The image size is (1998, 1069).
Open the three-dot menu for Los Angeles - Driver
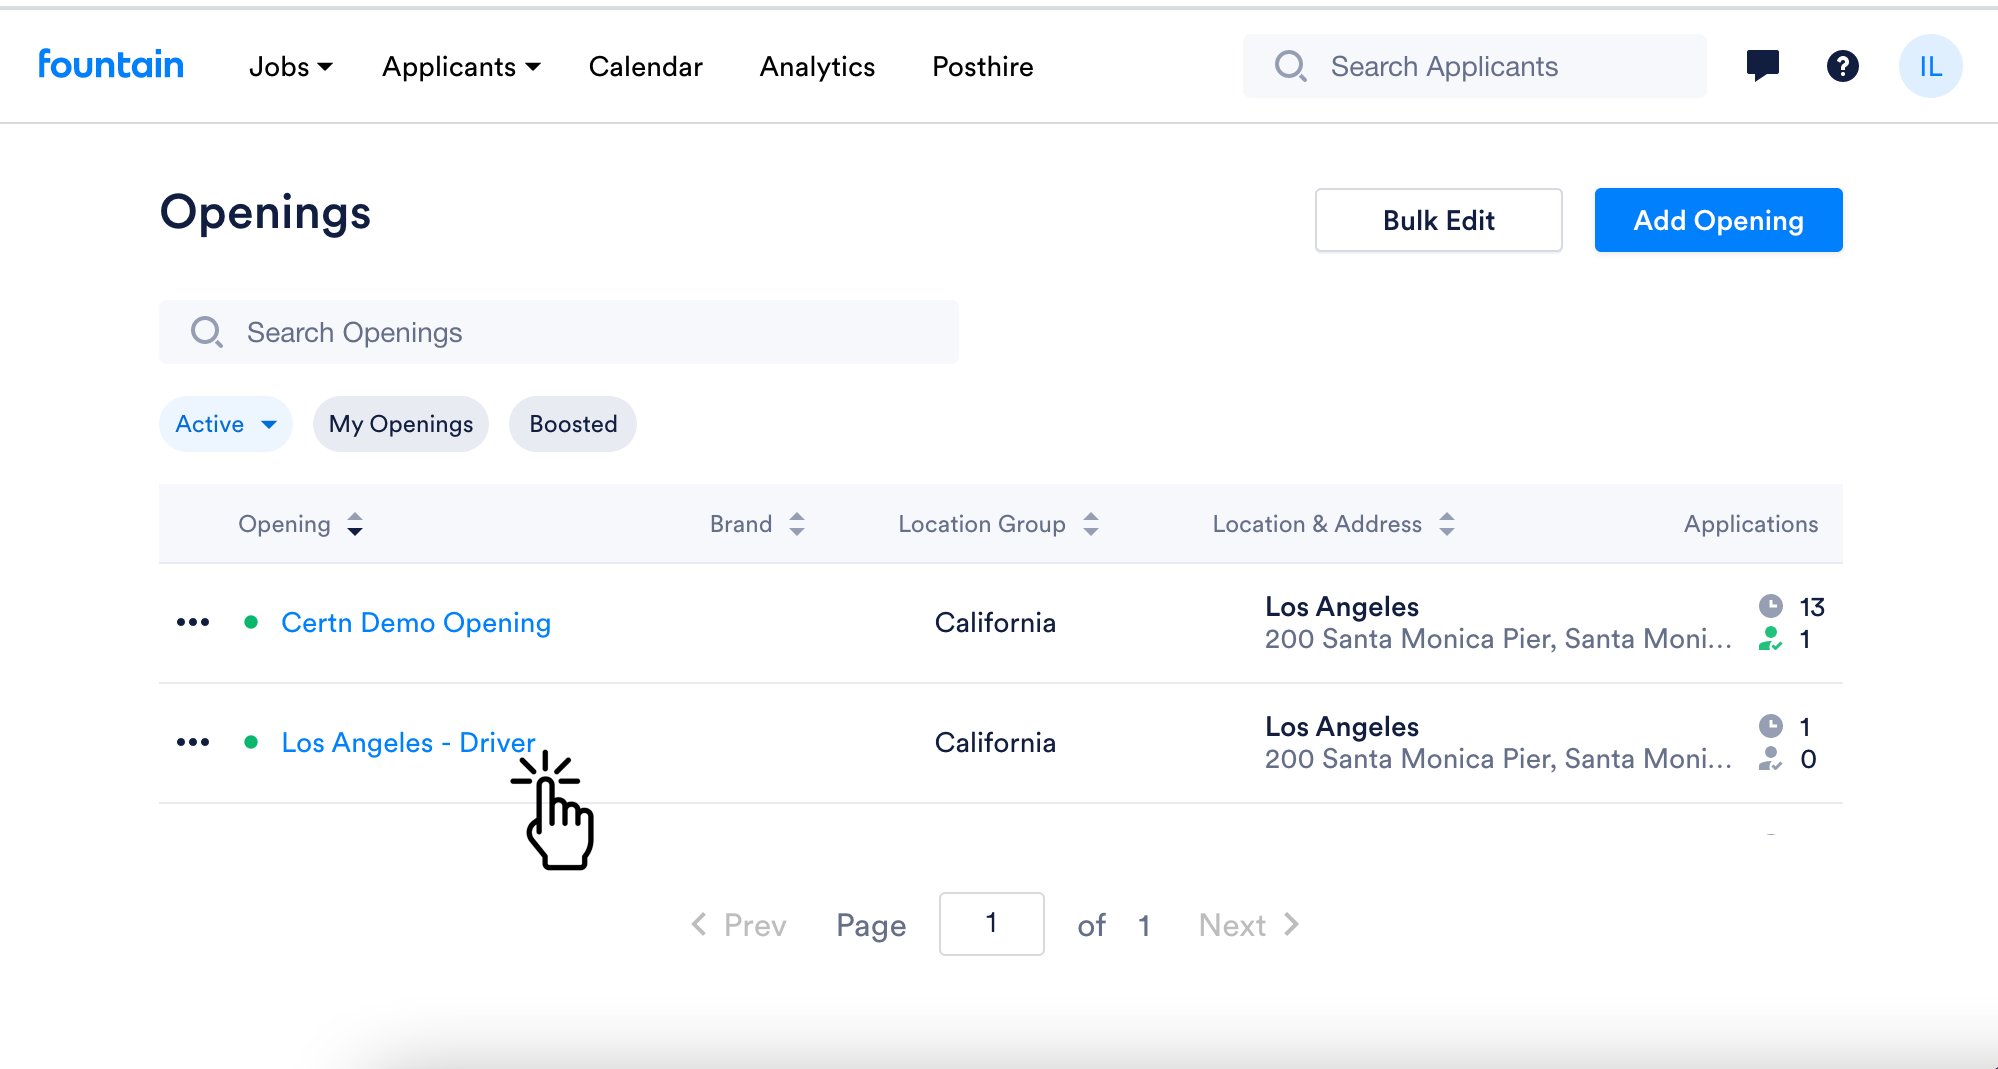192,742
